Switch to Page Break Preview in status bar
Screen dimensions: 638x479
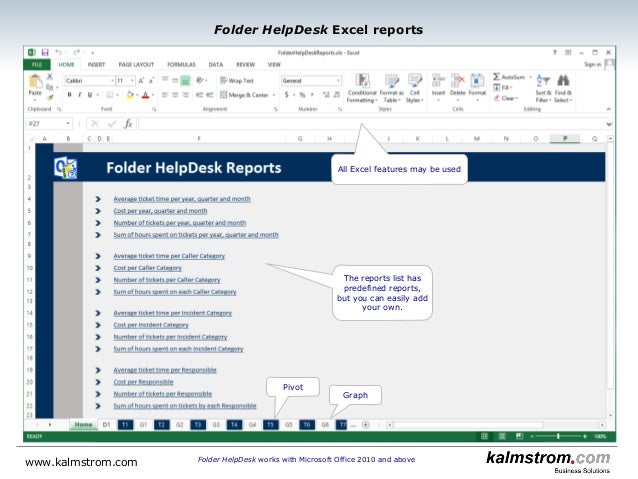pyautogui.click(x=520, y=436)
